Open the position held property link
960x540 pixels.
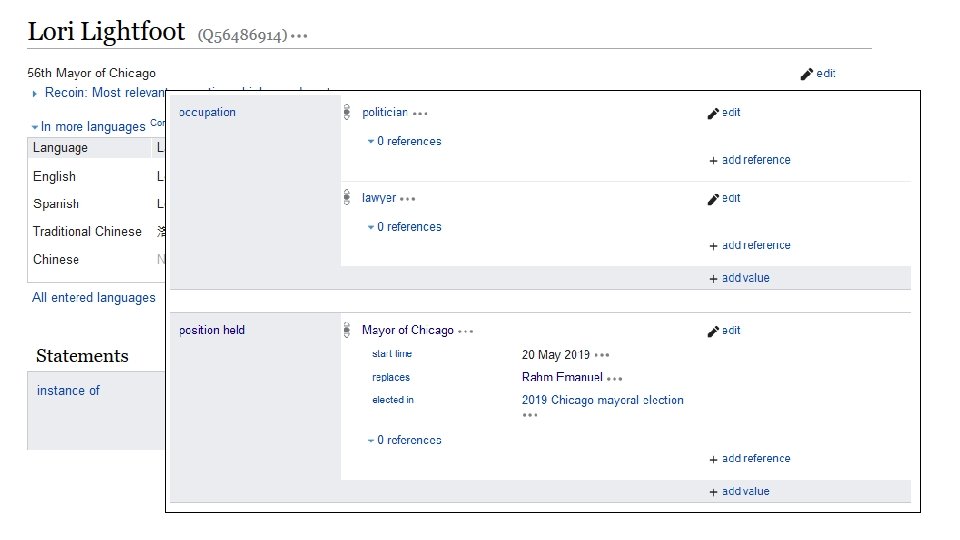point(212,330)
